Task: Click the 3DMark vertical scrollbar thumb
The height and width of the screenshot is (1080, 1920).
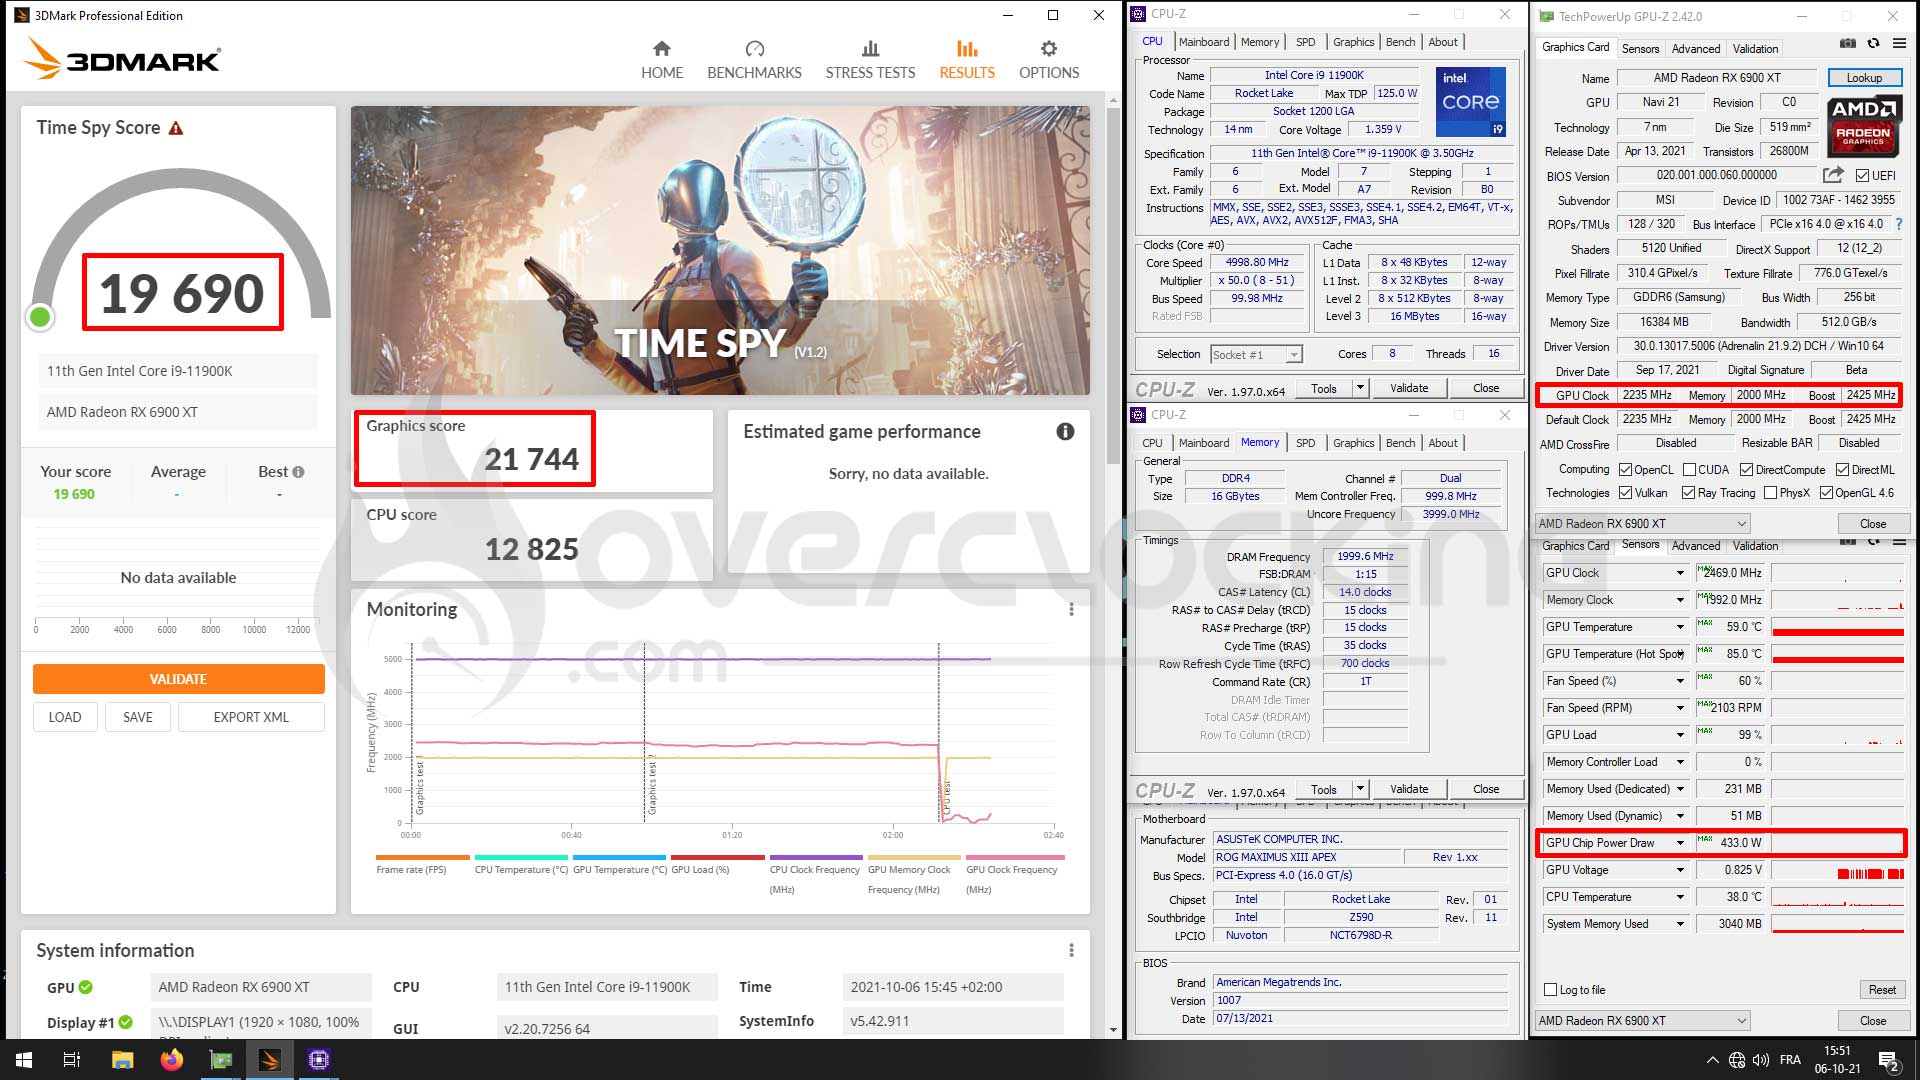Action: 1113,285
